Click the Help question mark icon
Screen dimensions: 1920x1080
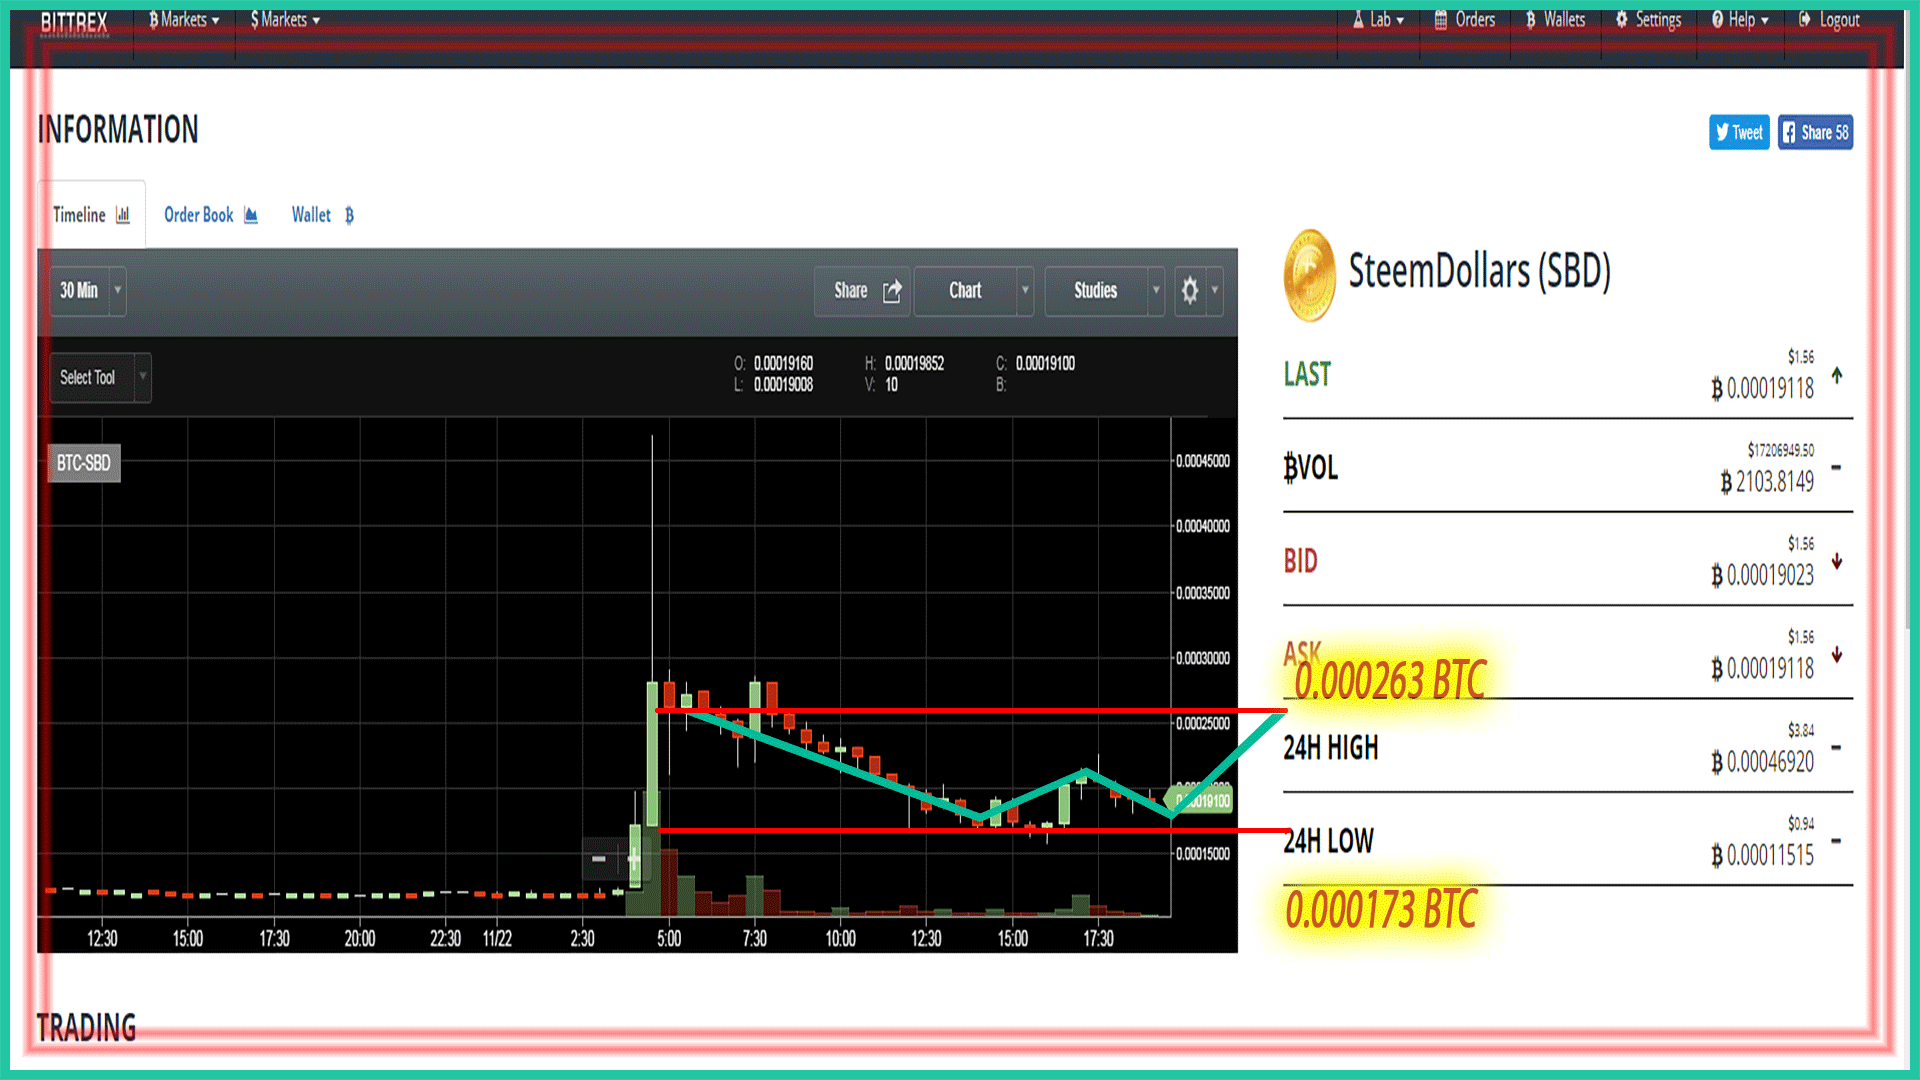(1717, 20)
